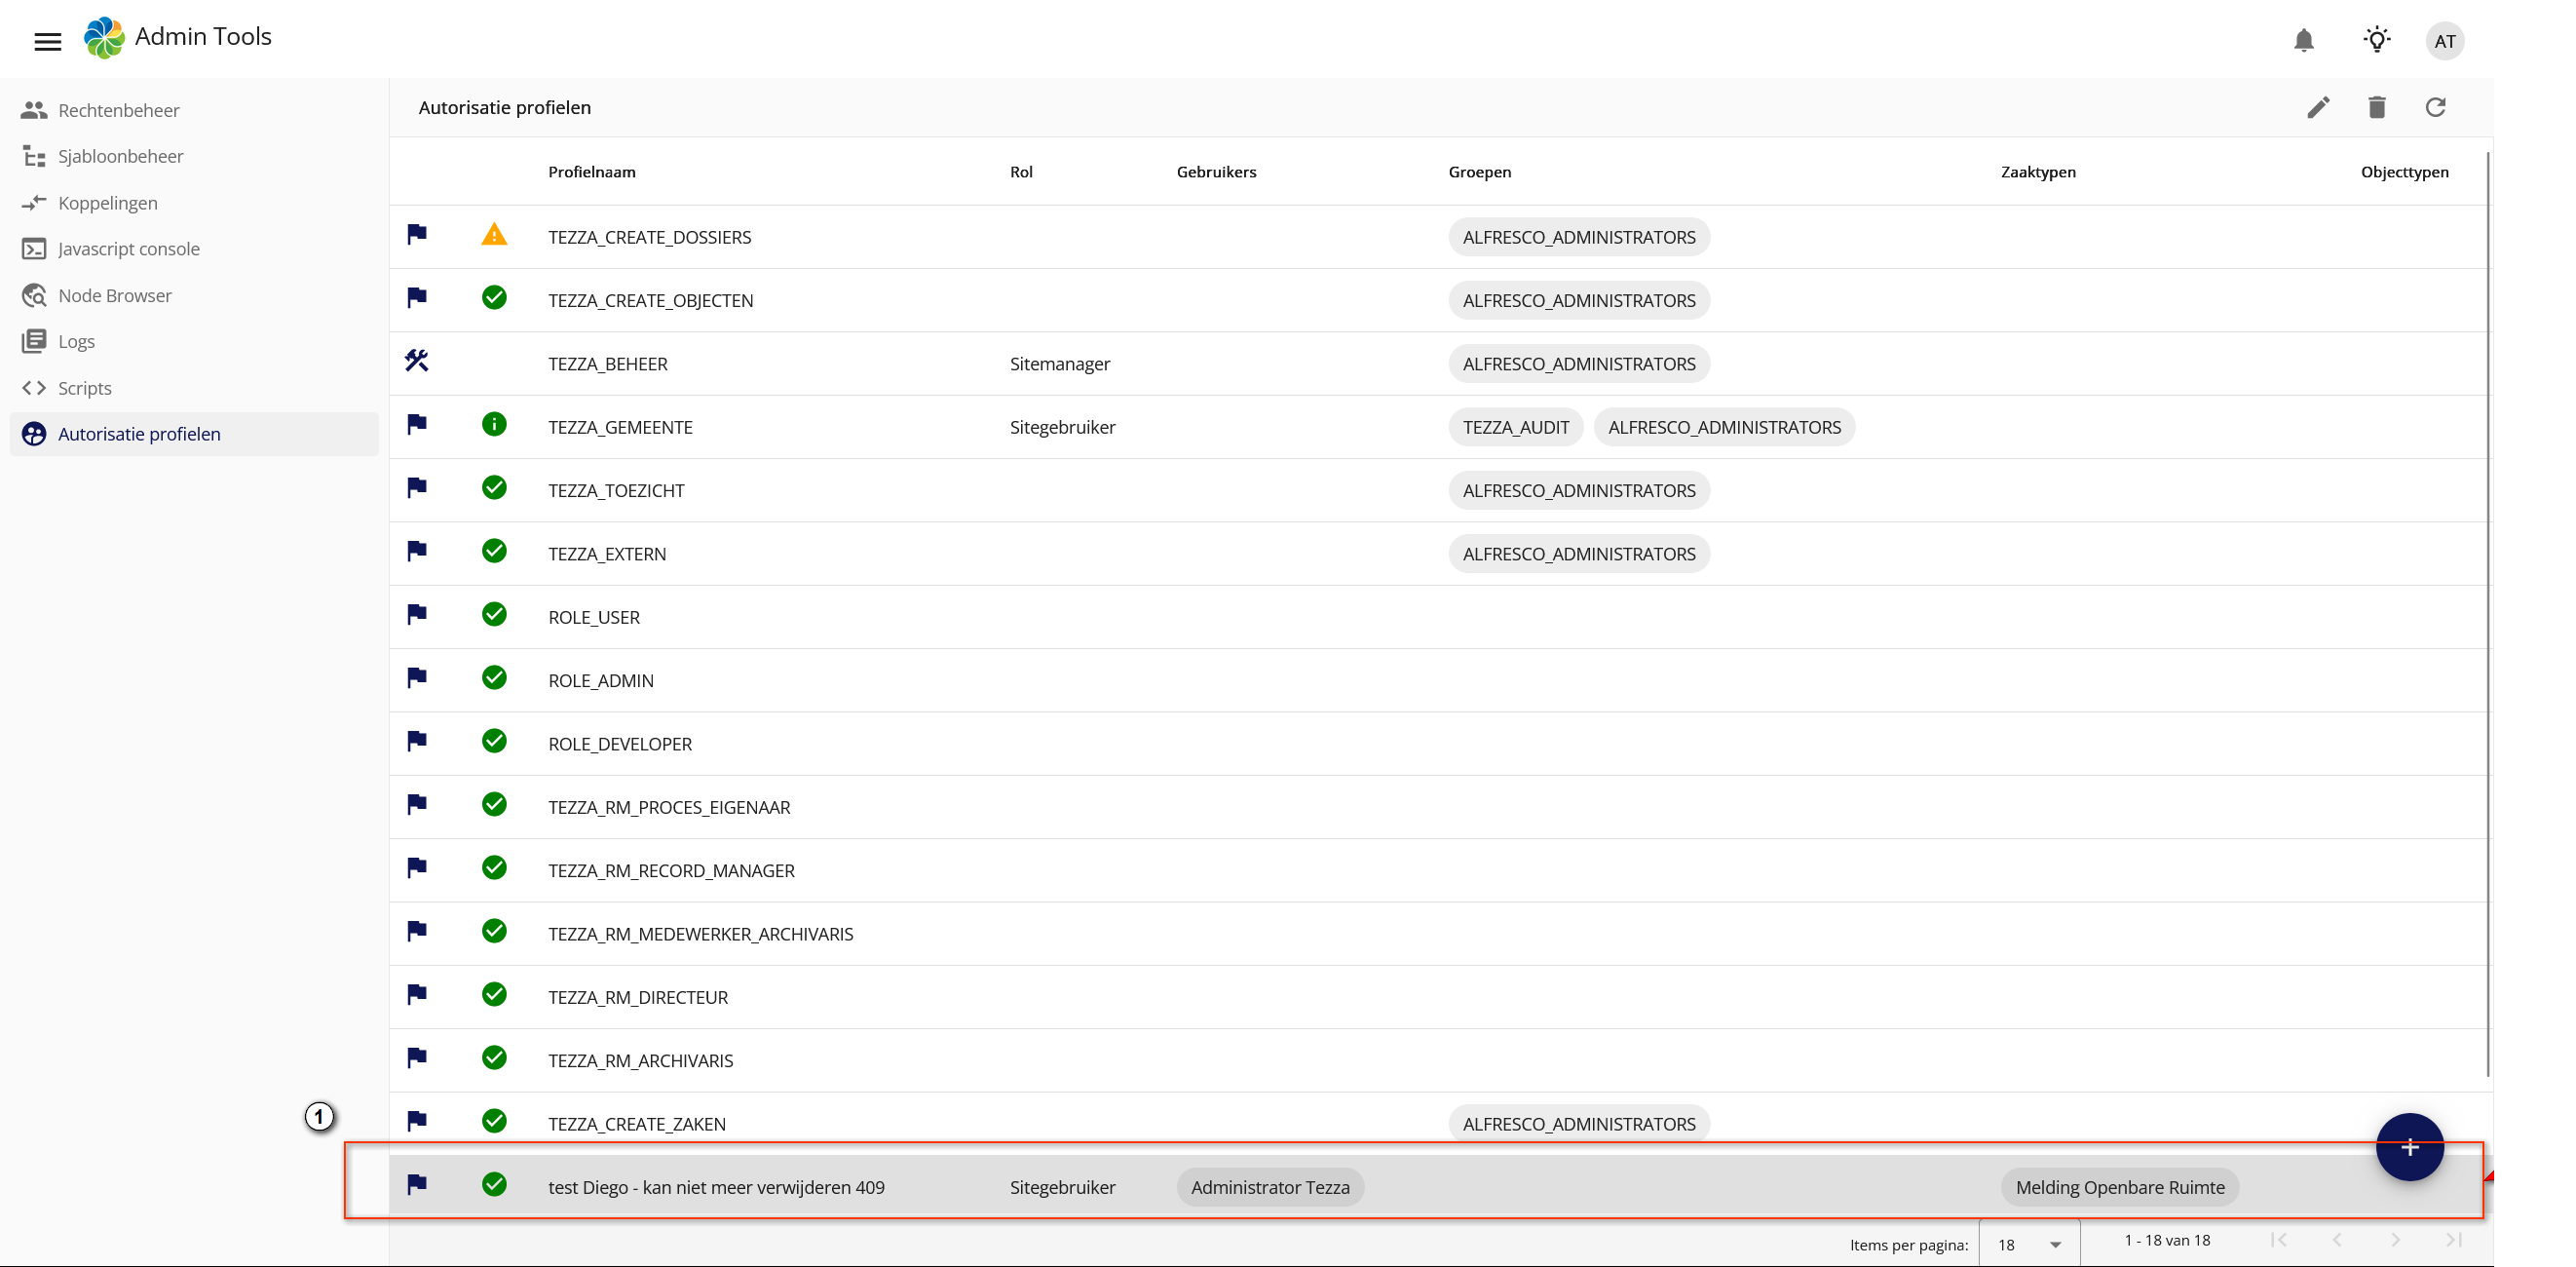Open Scripts in the sidebar
The width and height of the screenshot is (2576, 1267).
(194, 388)
